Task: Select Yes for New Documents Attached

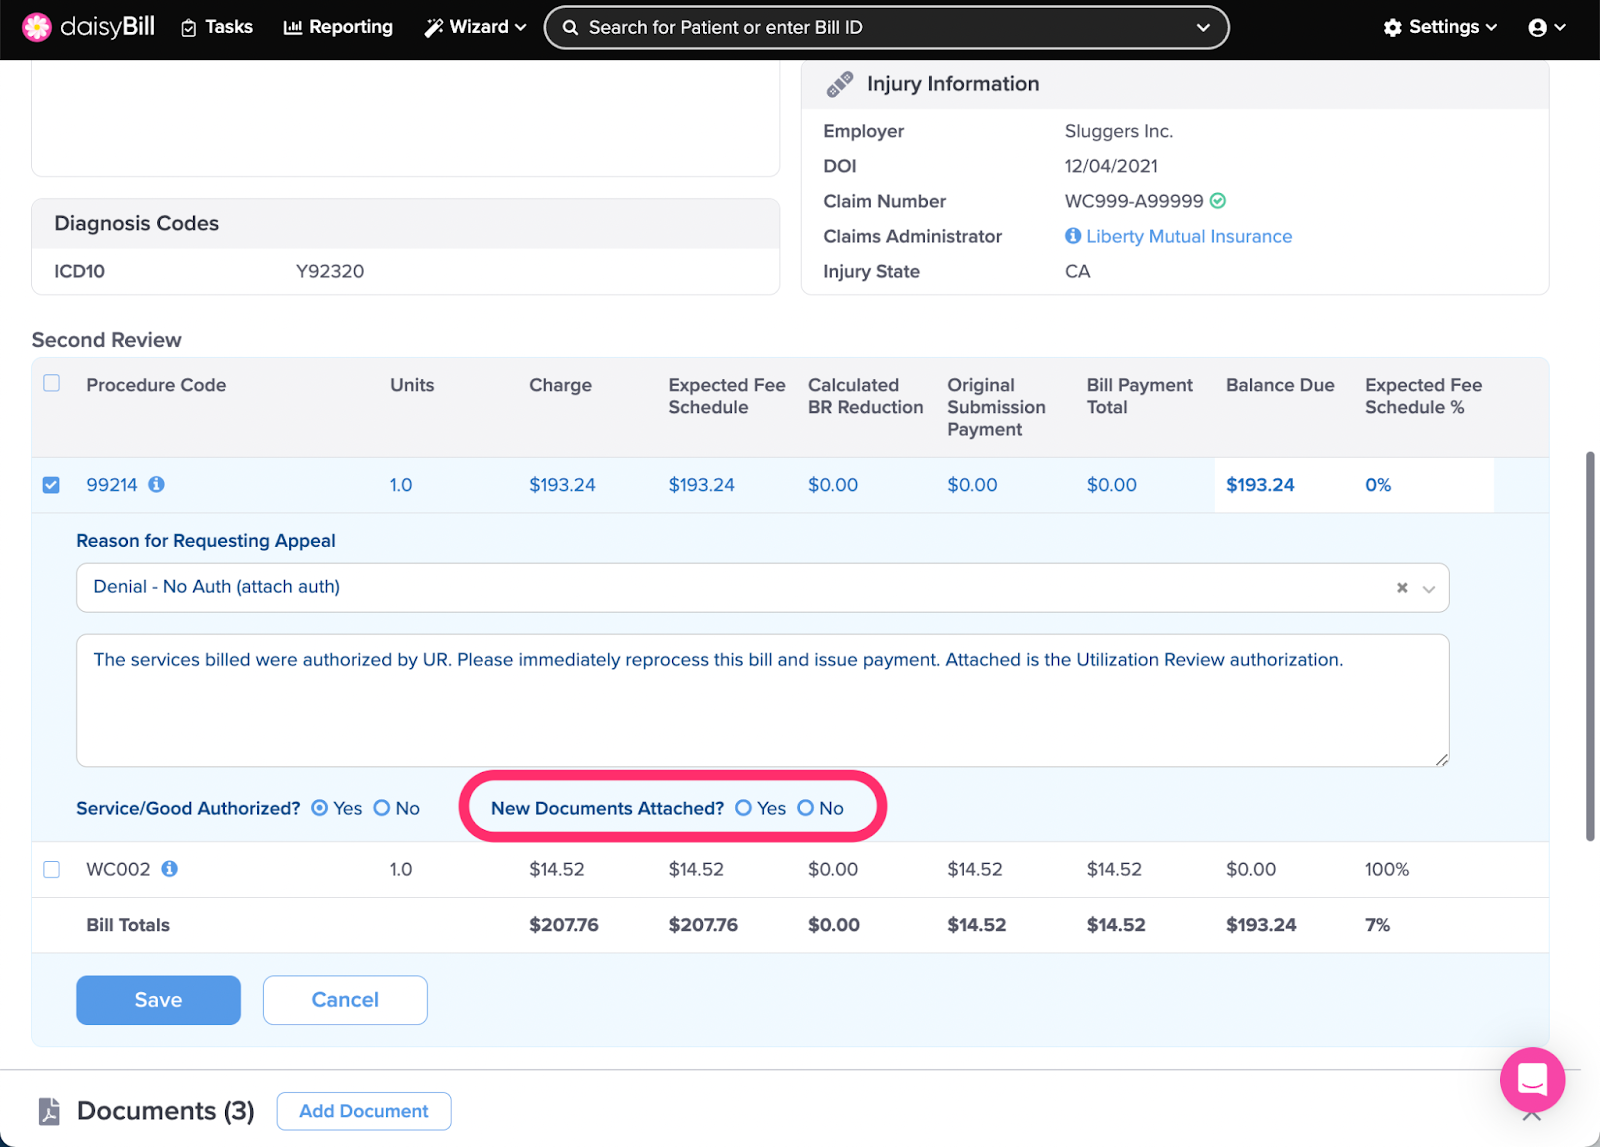Action: (744, 808)
